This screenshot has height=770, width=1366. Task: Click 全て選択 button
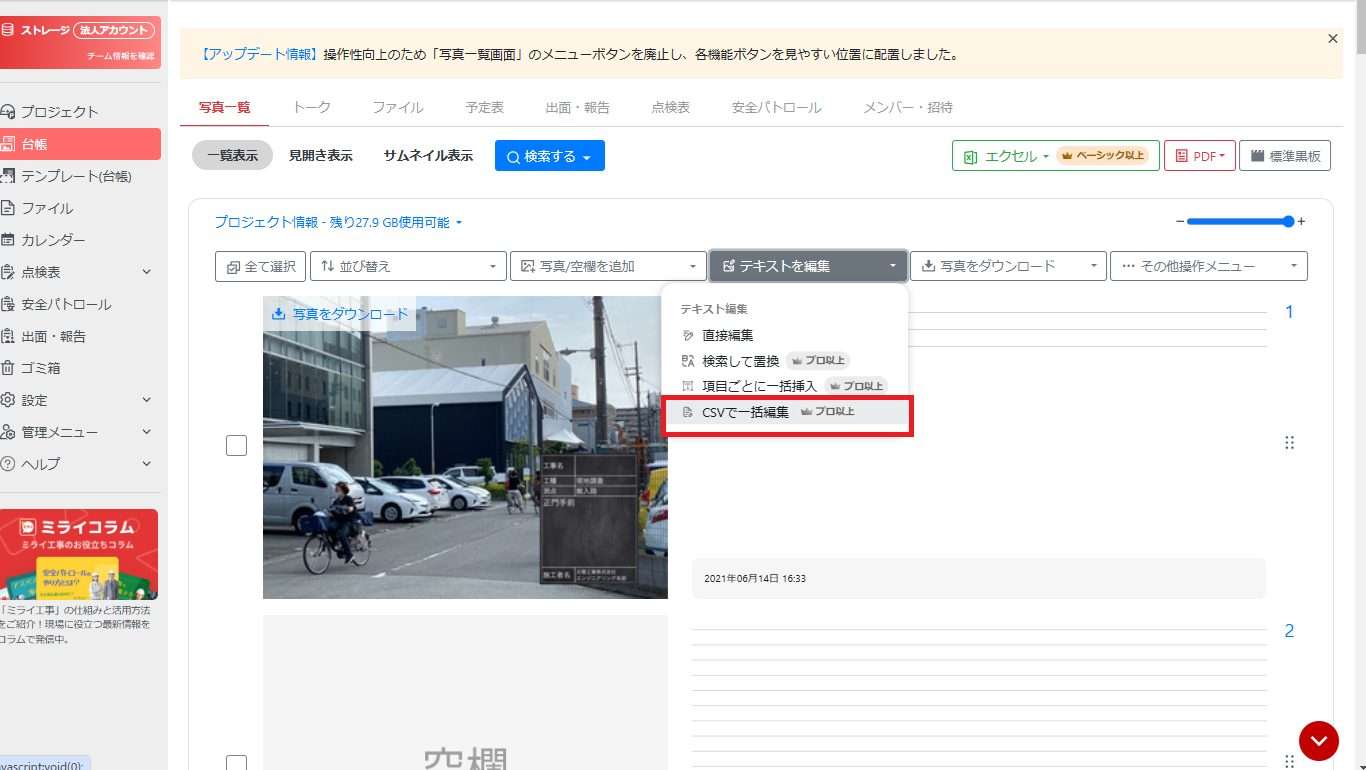(261, 266)
